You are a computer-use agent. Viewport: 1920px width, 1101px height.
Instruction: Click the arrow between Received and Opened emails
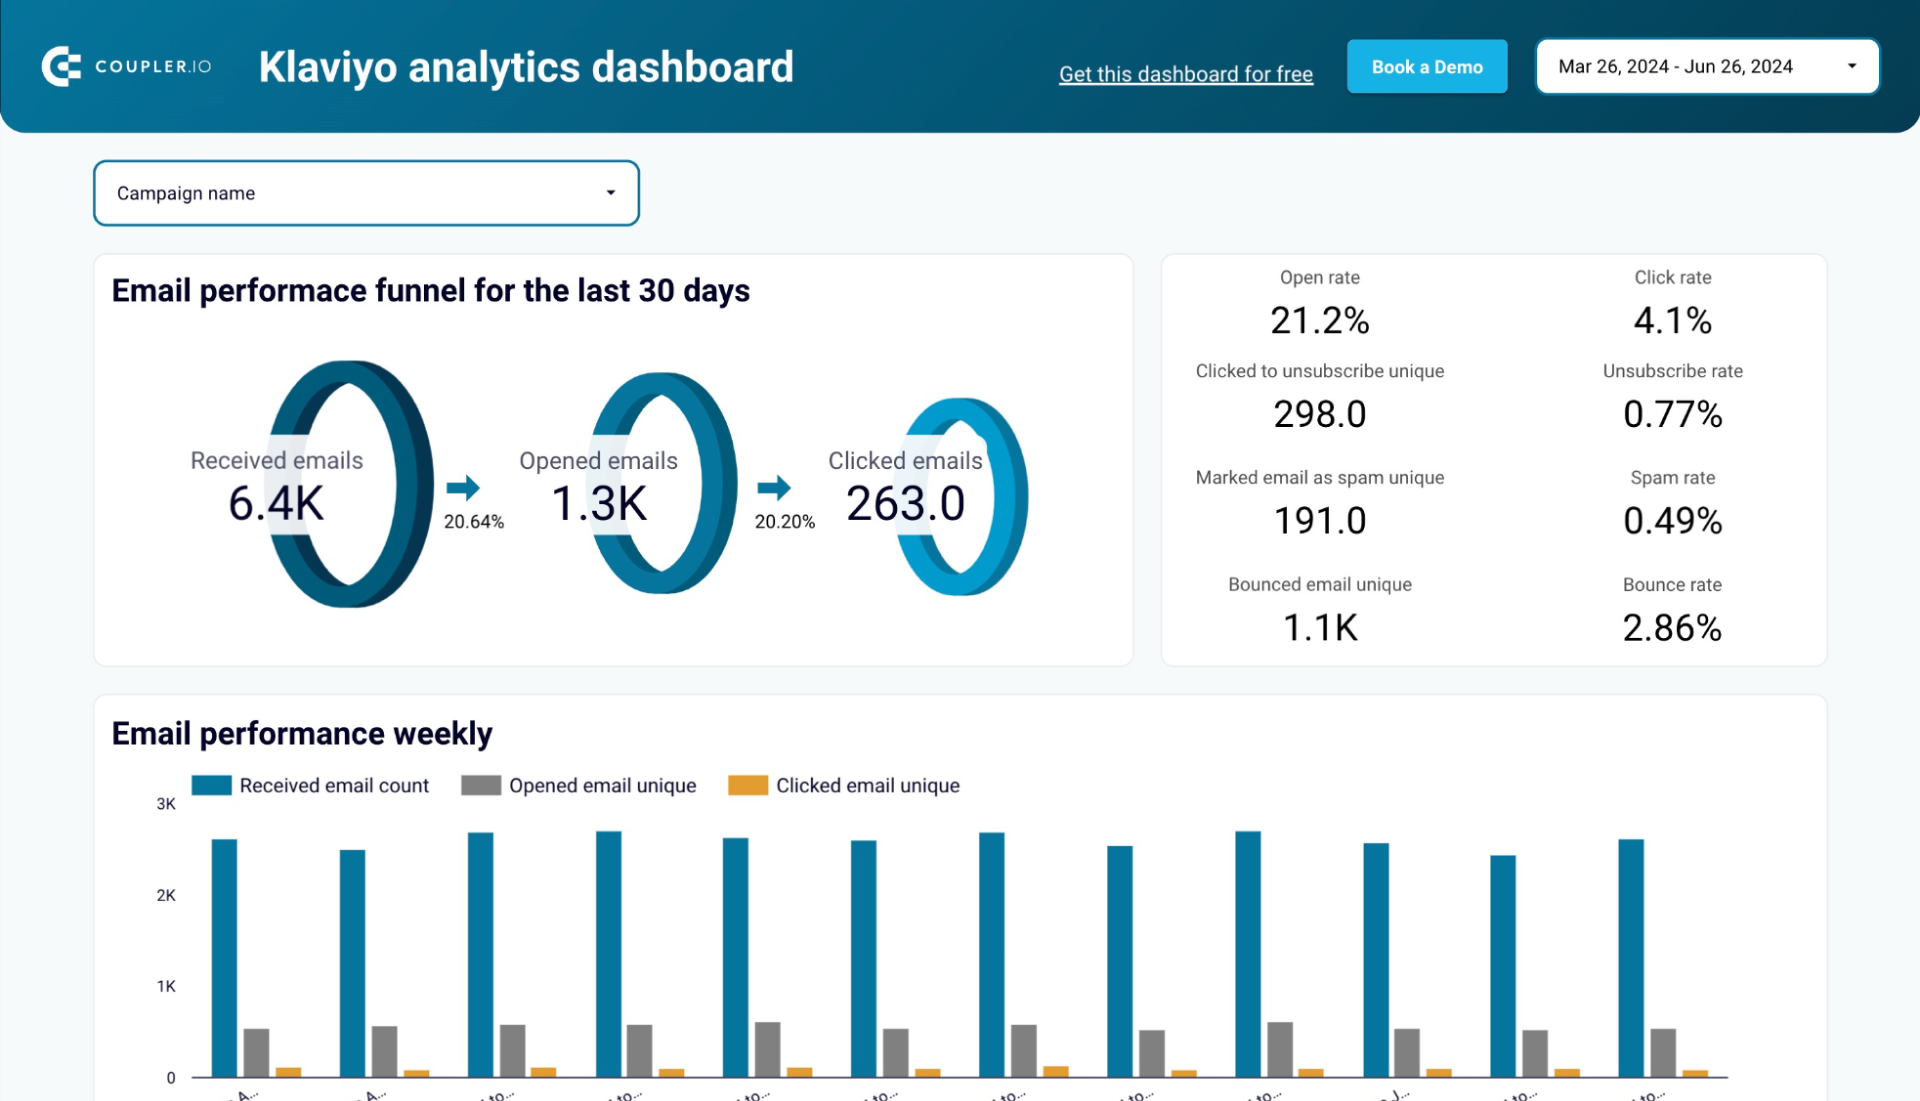[463, 489]
